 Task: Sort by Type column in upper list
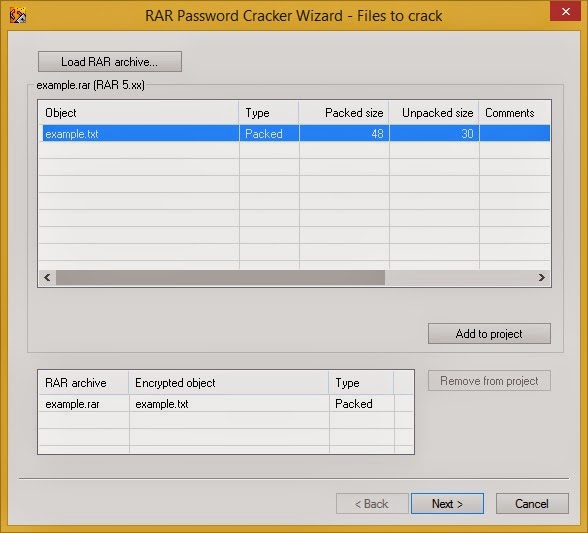coord(269,113)
